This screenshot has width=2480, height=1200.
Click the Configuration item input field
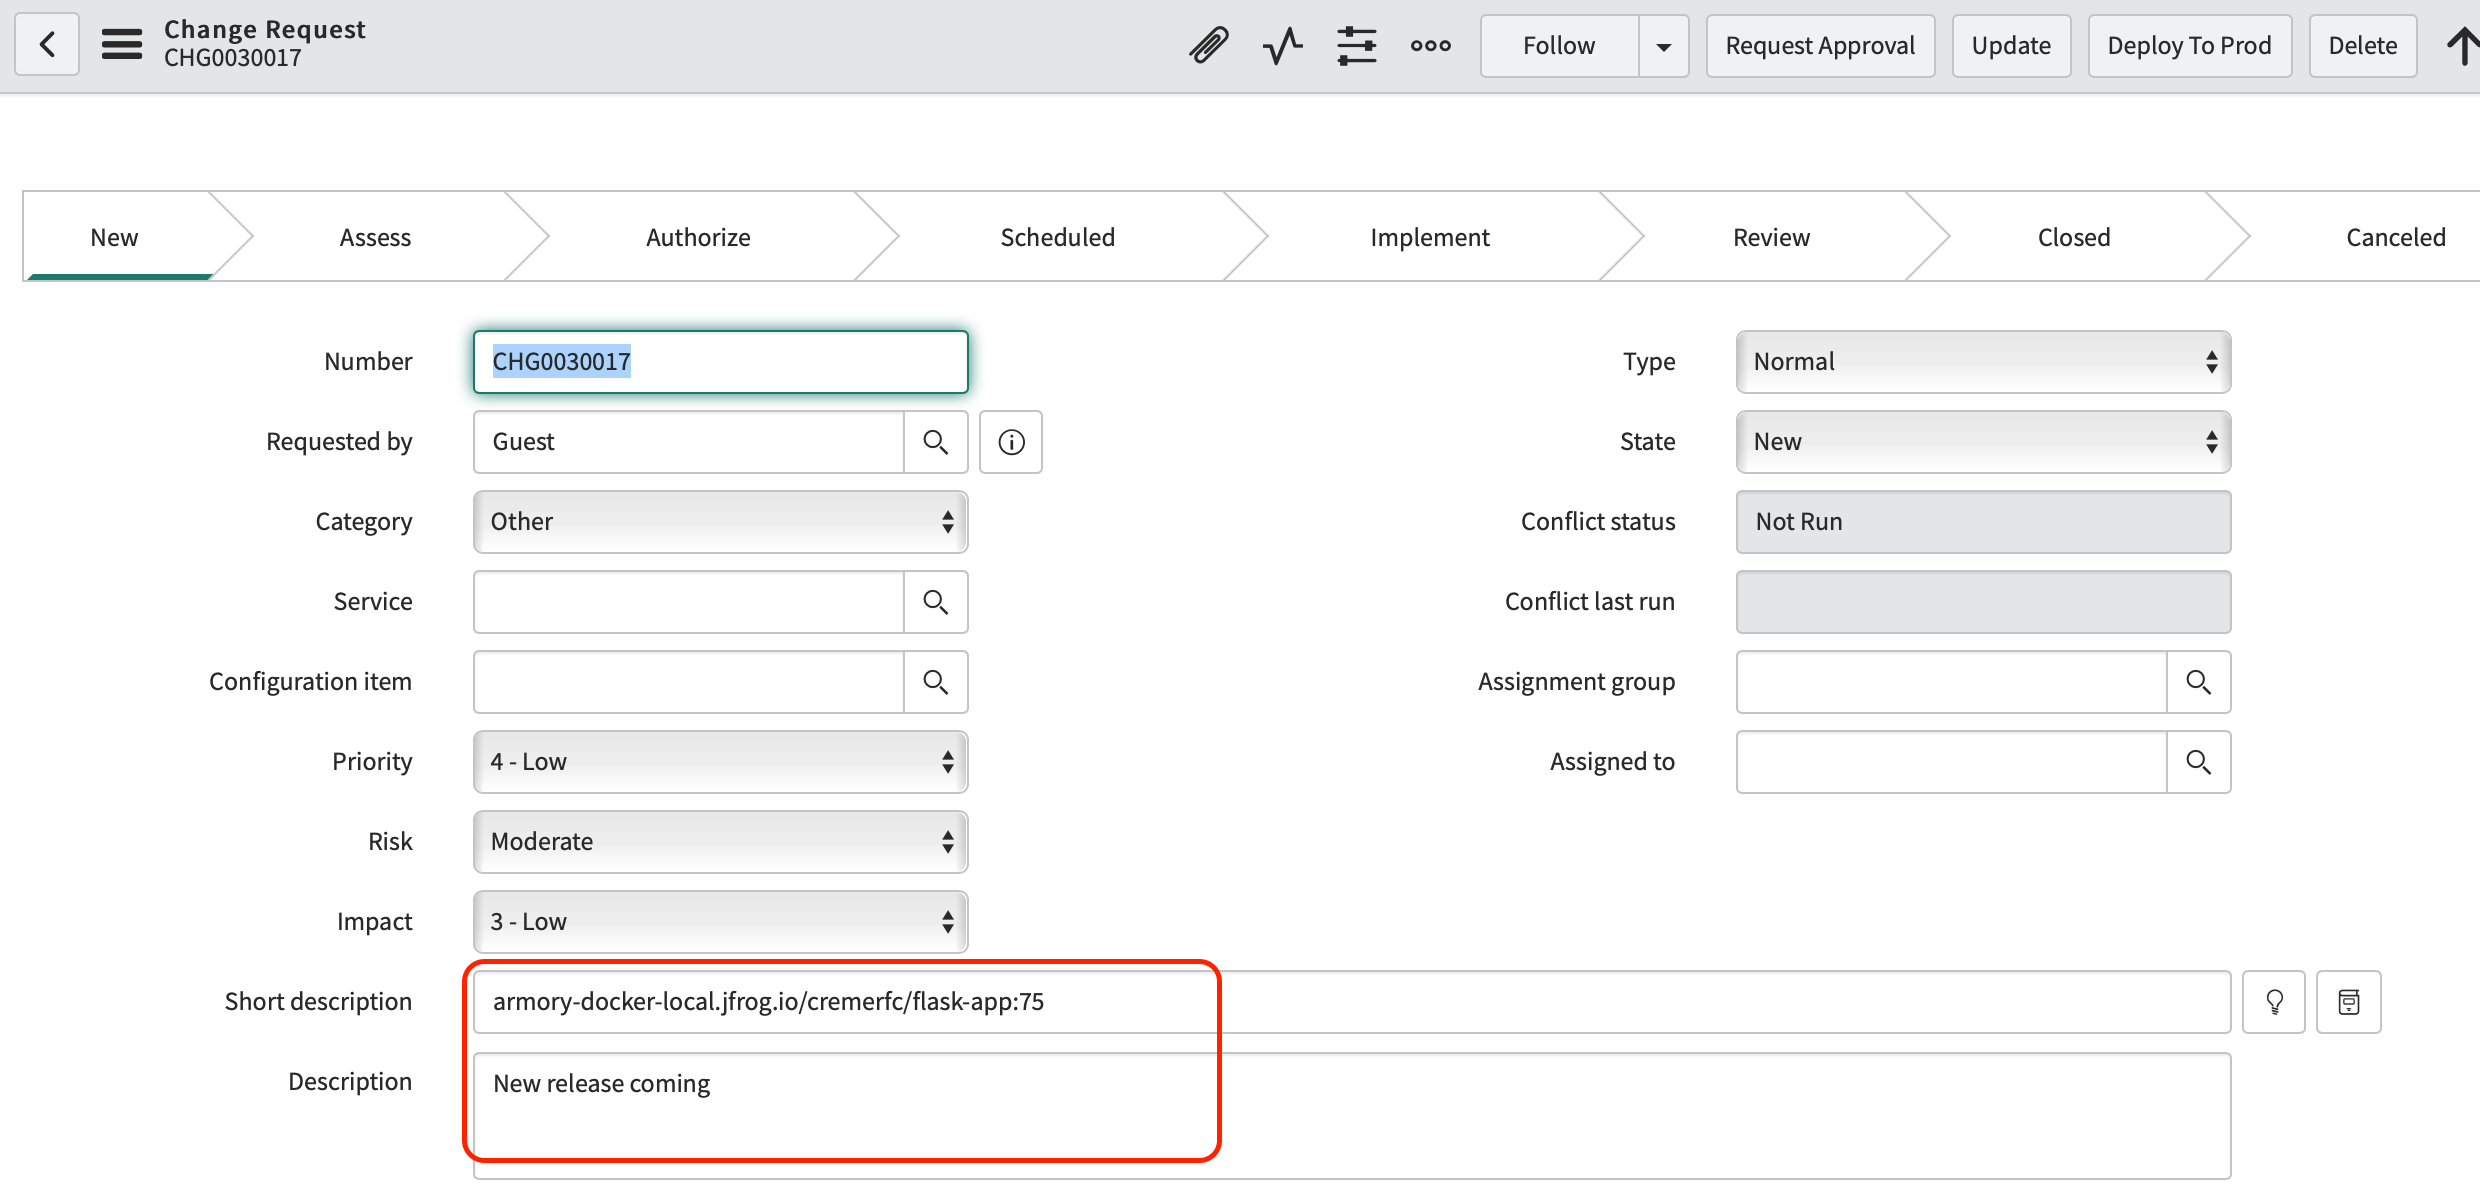(688, 682)
